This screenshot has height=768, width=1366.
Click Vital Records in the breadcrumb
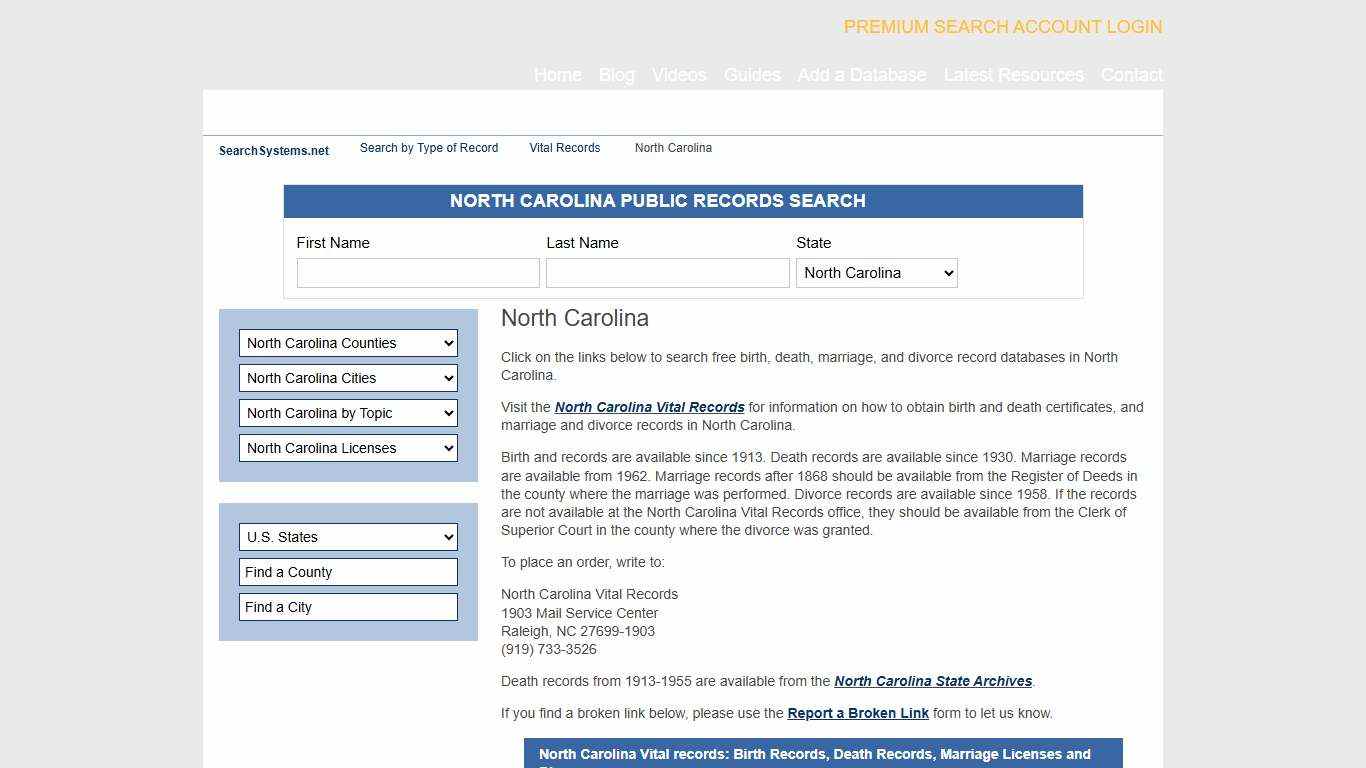(564, 148)
